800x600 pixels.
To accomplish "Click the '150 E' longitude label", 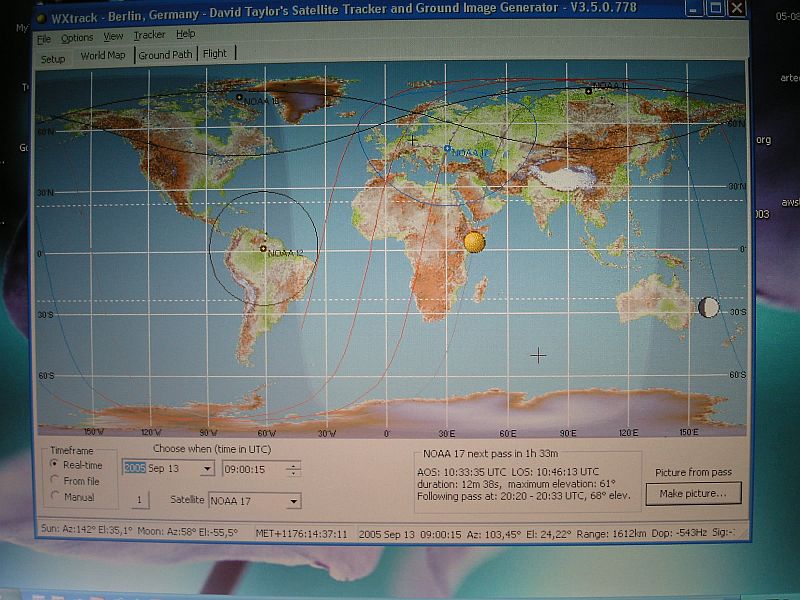I will pyautogui.click(x=689, y=432).
